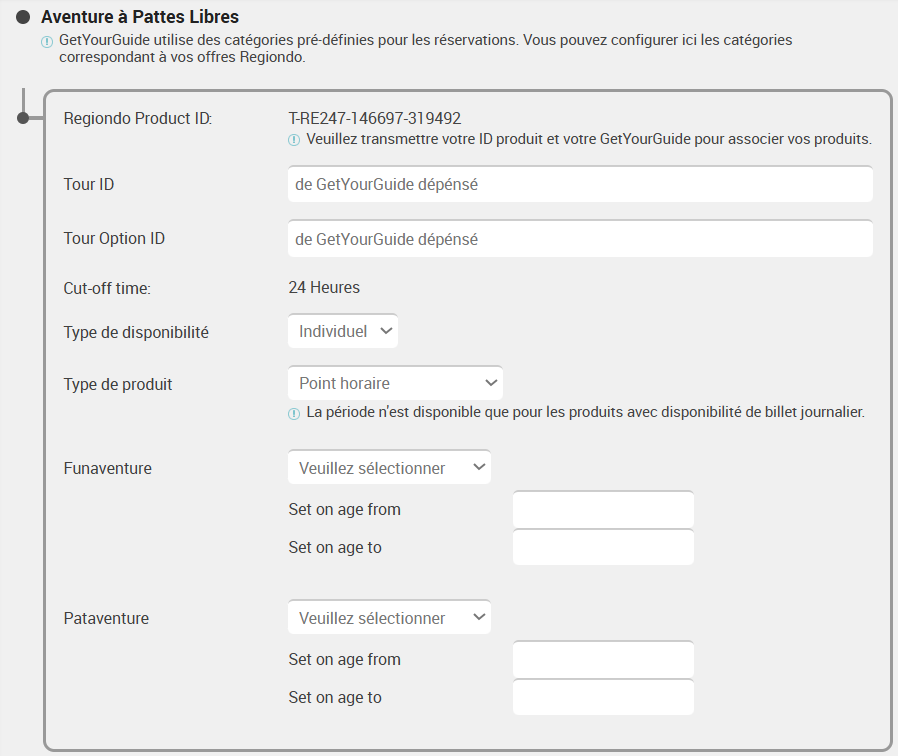Click Funaventure Set on age from field
The image size is (898, 756).
pyautogui.click(x=603, y=510)
